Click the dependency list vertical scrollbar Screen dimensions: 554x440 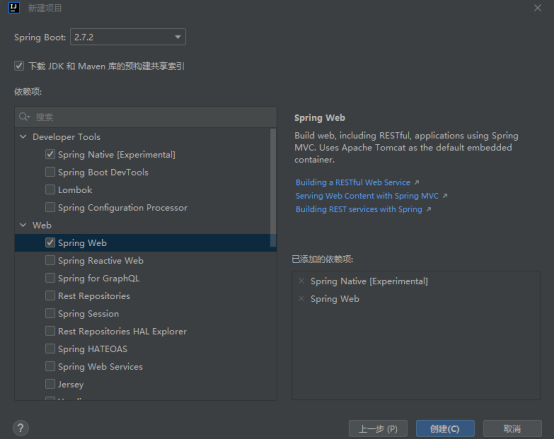click(x=273, y=187)
